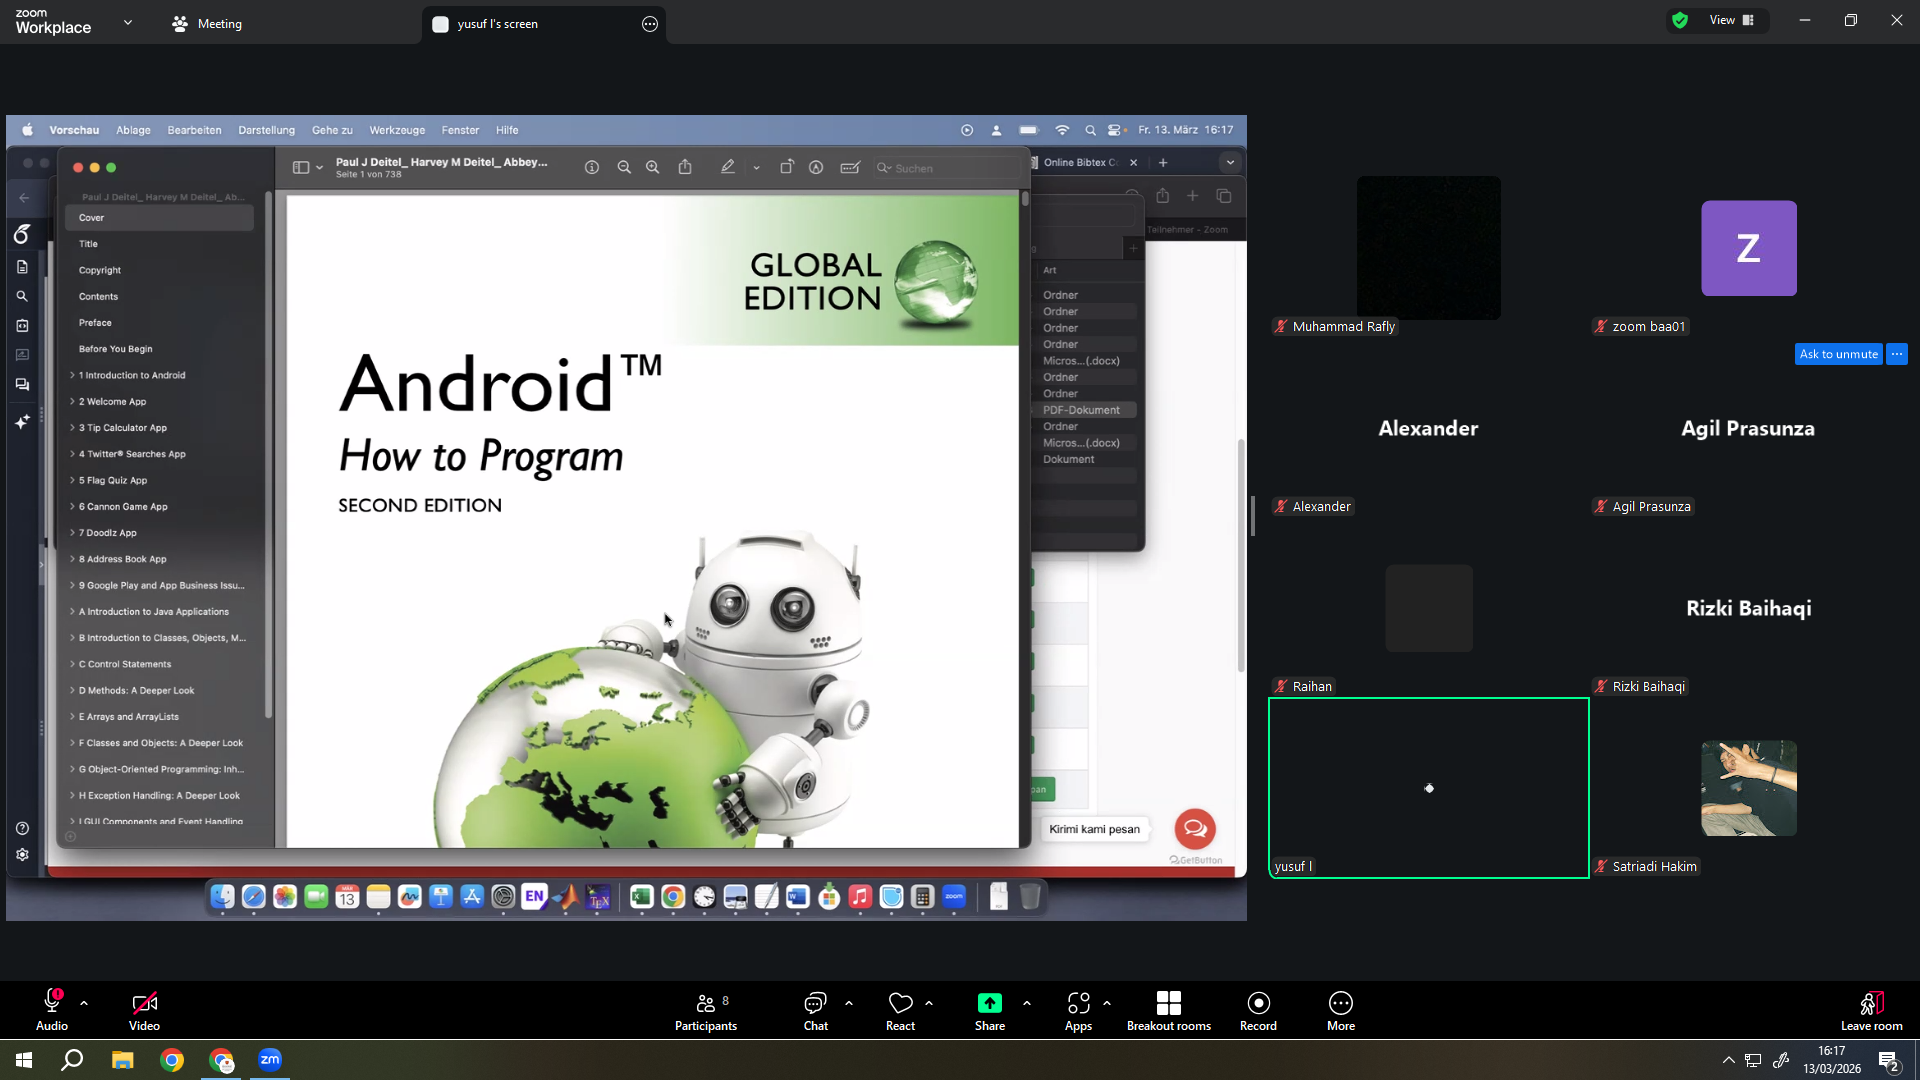1920x1080 pixels.
Task: Open the Ablage menu in Preview
Action: point(133,130)
